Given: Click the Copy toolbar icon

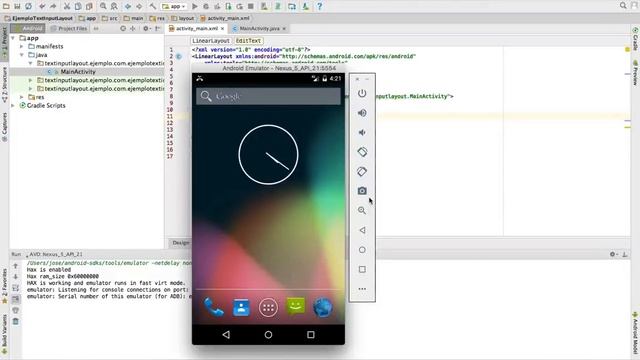Looking at the screenshot, I should [78, 6].
